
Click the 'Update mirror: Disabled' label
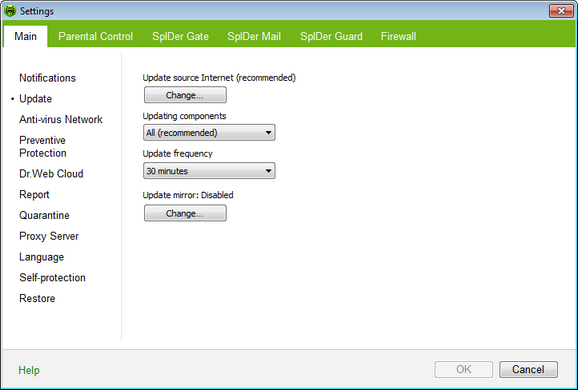pyautogui.click(x=188, y=195)
